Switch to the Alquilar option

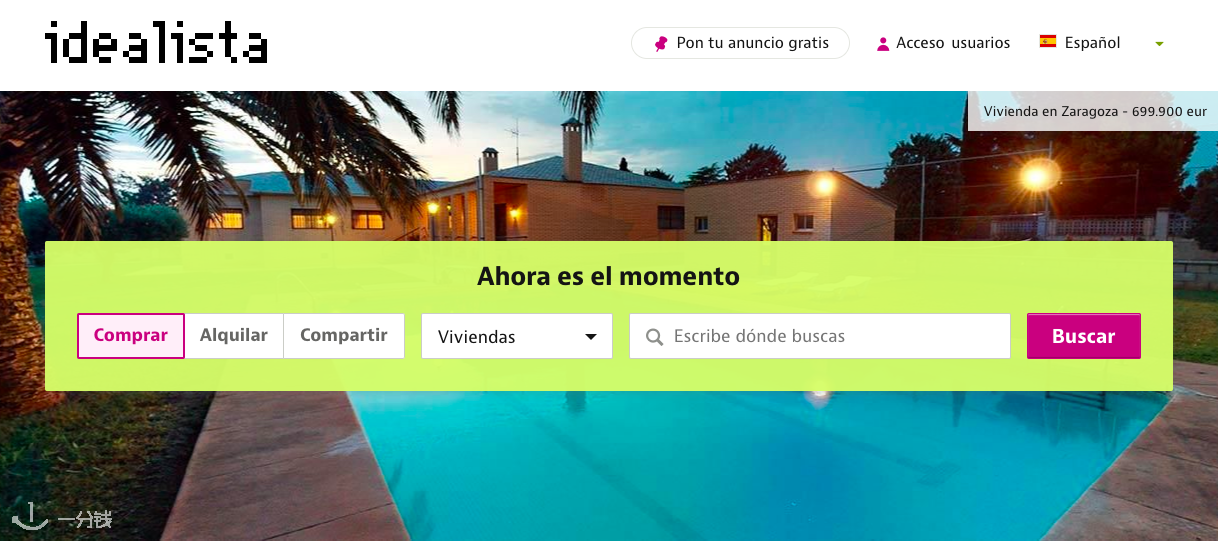pos(234,336)
